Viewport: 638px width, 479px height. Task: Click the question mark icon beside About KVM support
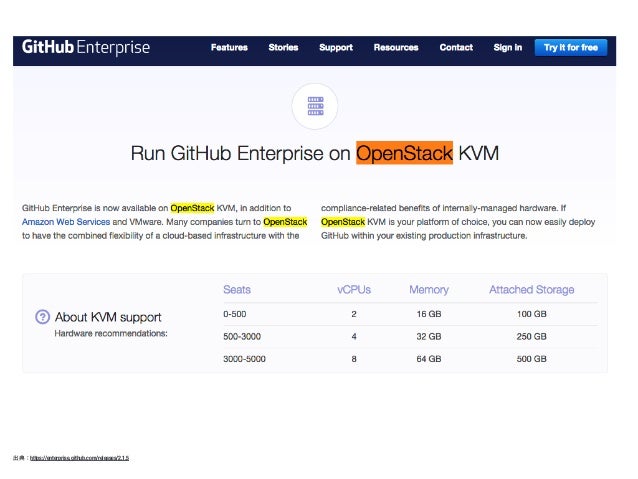(x=43, y=317)
